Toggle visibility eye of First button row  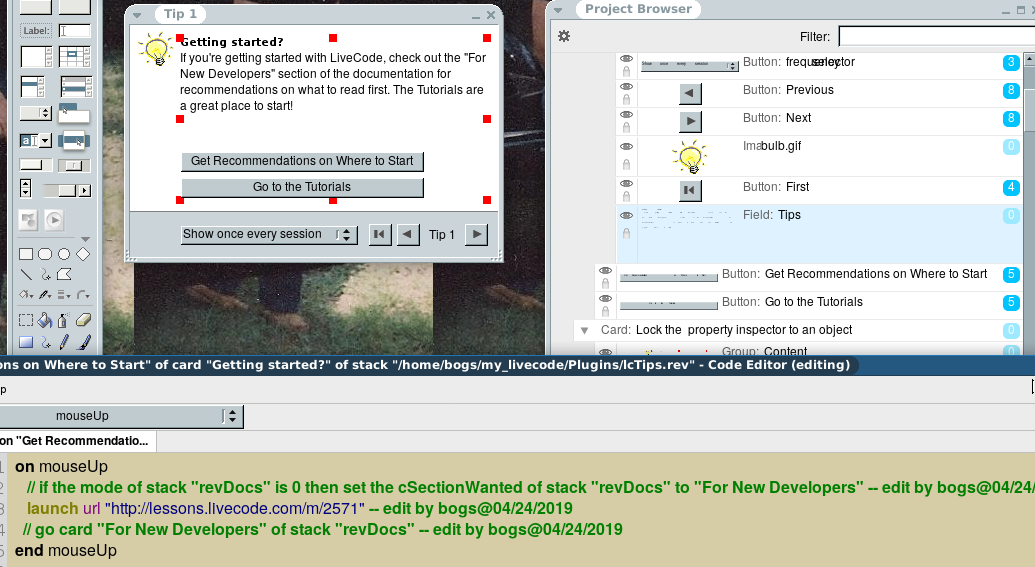click(626, 183)
